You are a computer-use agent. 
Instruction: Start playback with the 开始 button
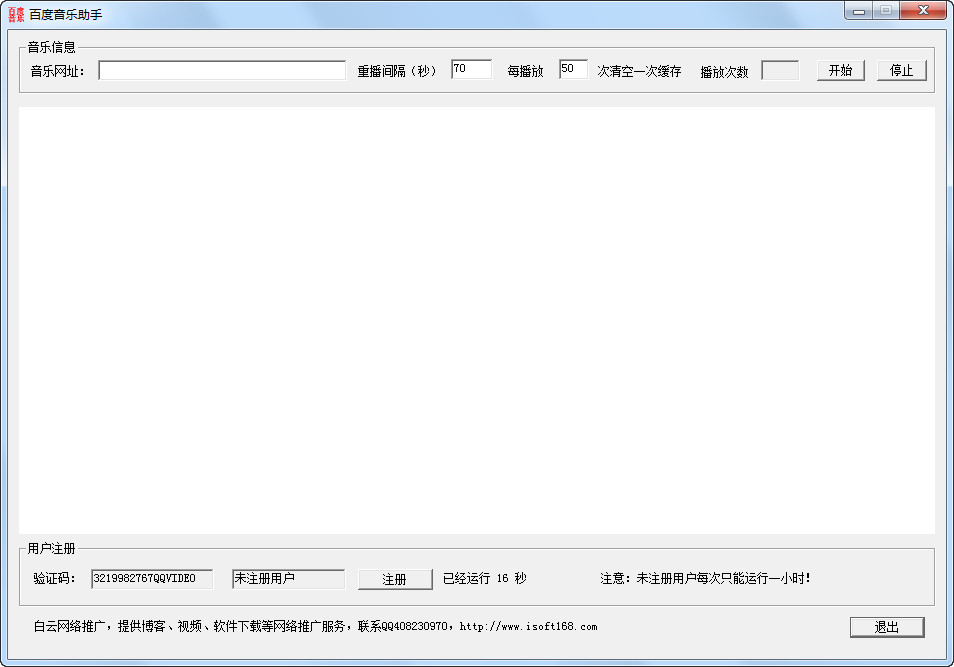point(840,70)
